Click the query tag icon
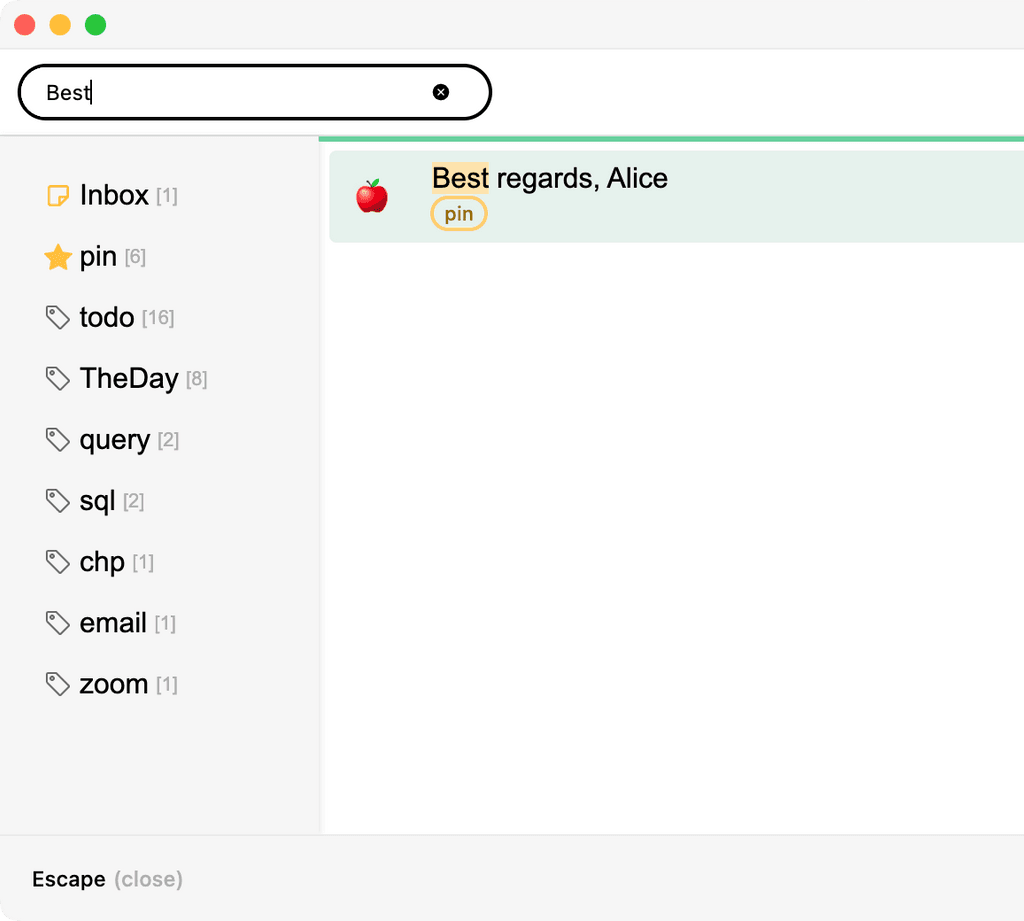Image resolution: width=1024 pixels, height=921 pixels. click(58, 440)
